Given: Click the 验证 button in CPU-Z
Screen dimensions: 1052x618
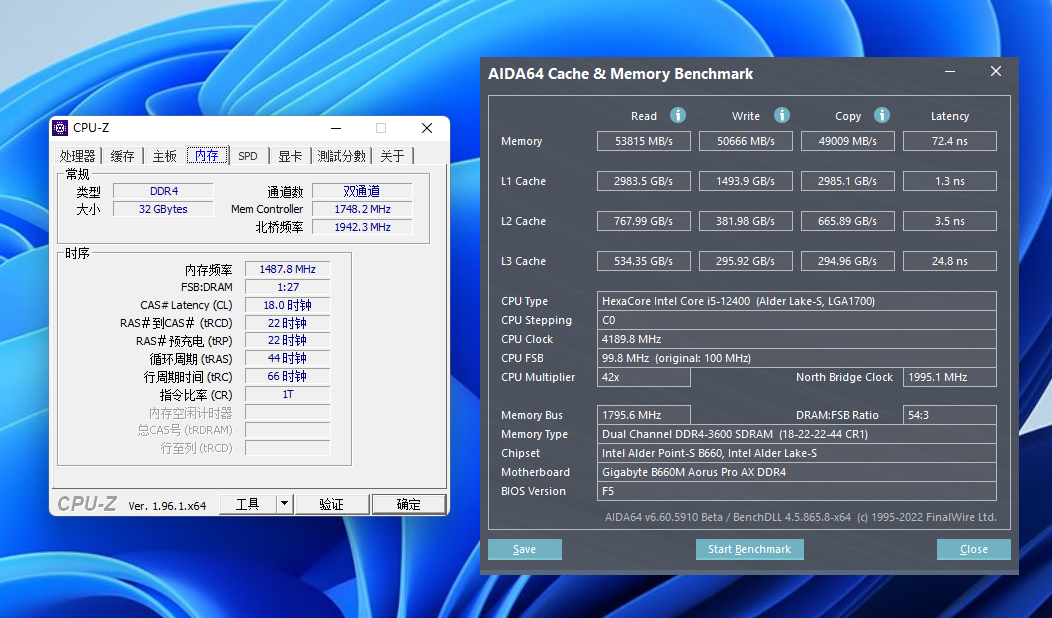Looking at the screenshot, I should [331, 504].
